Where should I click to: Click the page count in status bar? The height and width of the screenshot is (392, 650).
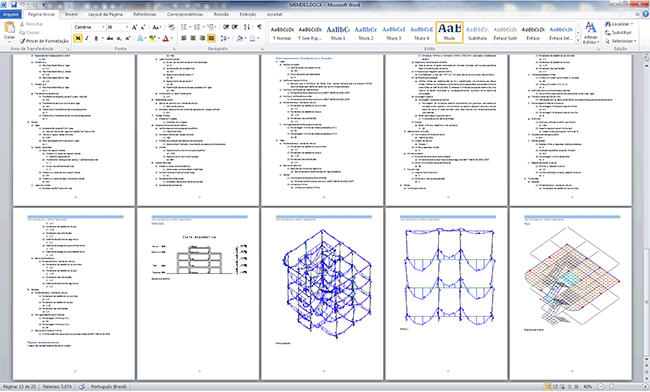[x=19, y=387]
